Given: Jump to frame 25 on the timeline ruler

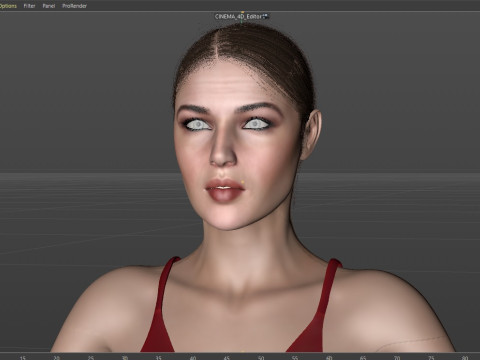Looking at the screenshot, I should (x=91, y=358).
